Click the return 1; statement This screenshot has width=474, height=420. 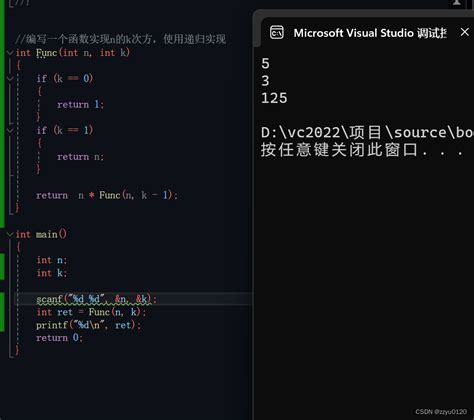[80, 105]
